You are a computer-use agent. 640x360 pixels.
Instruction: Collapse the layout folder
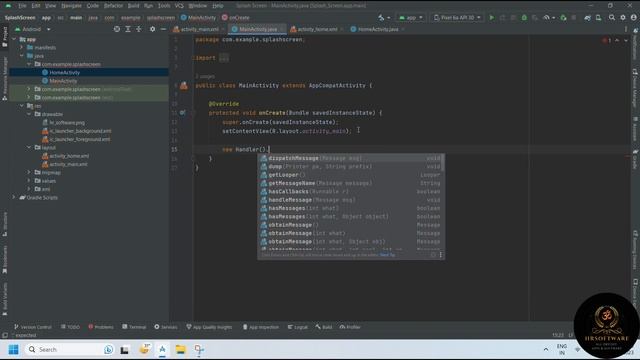point(29,147)
